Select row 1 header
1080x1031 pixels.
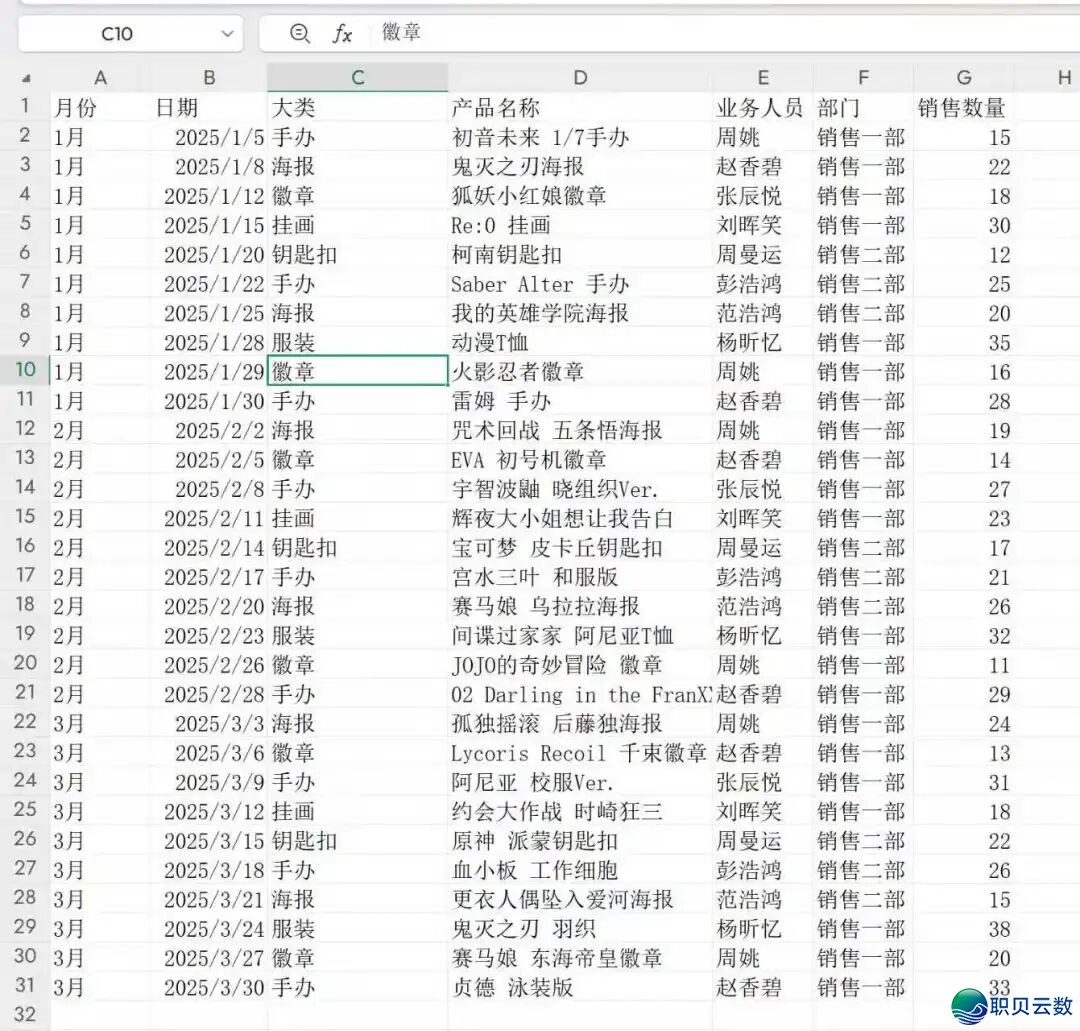25,106
